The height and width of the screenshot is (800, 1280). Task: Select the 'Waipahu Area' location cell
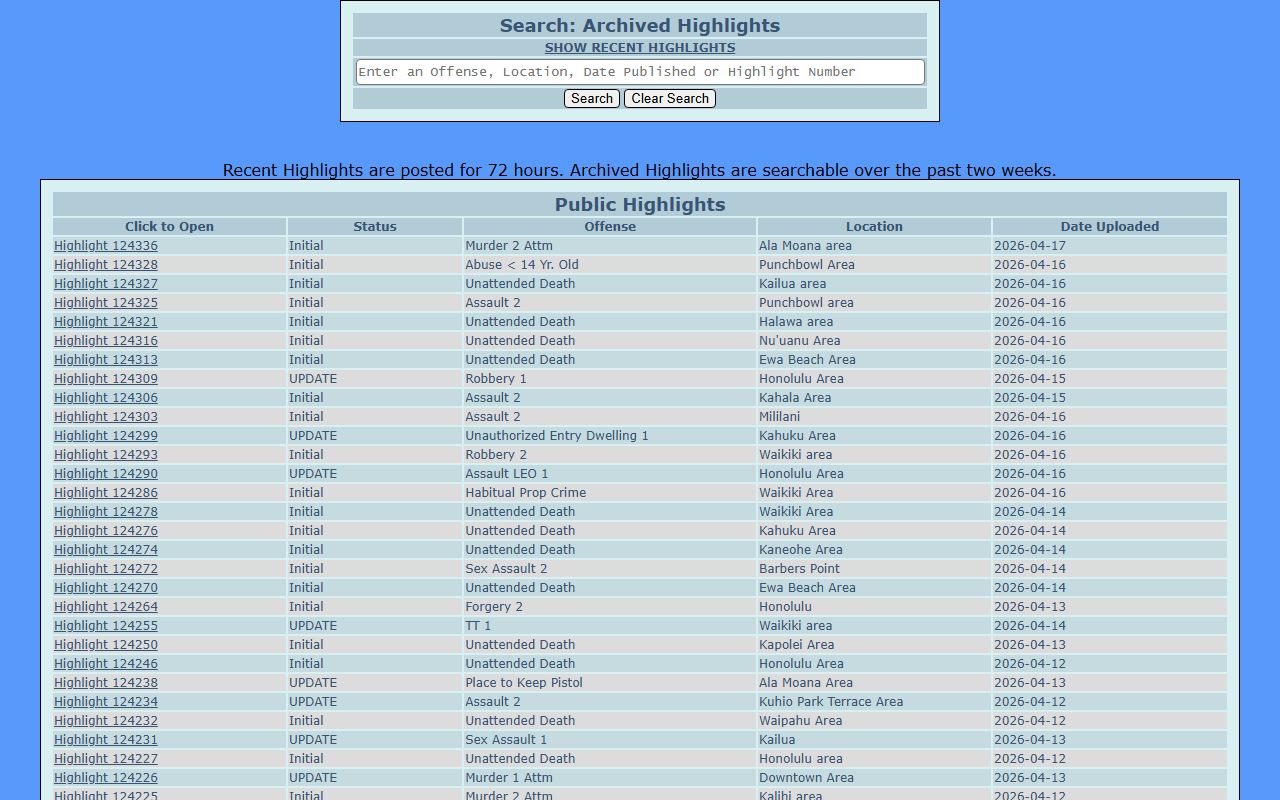click(874, 721)
